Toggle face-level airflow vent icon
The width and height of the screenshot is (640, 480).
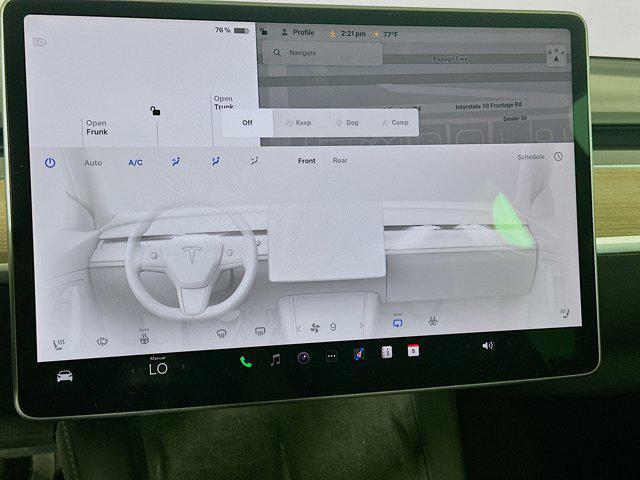click(x=216, y=161)
